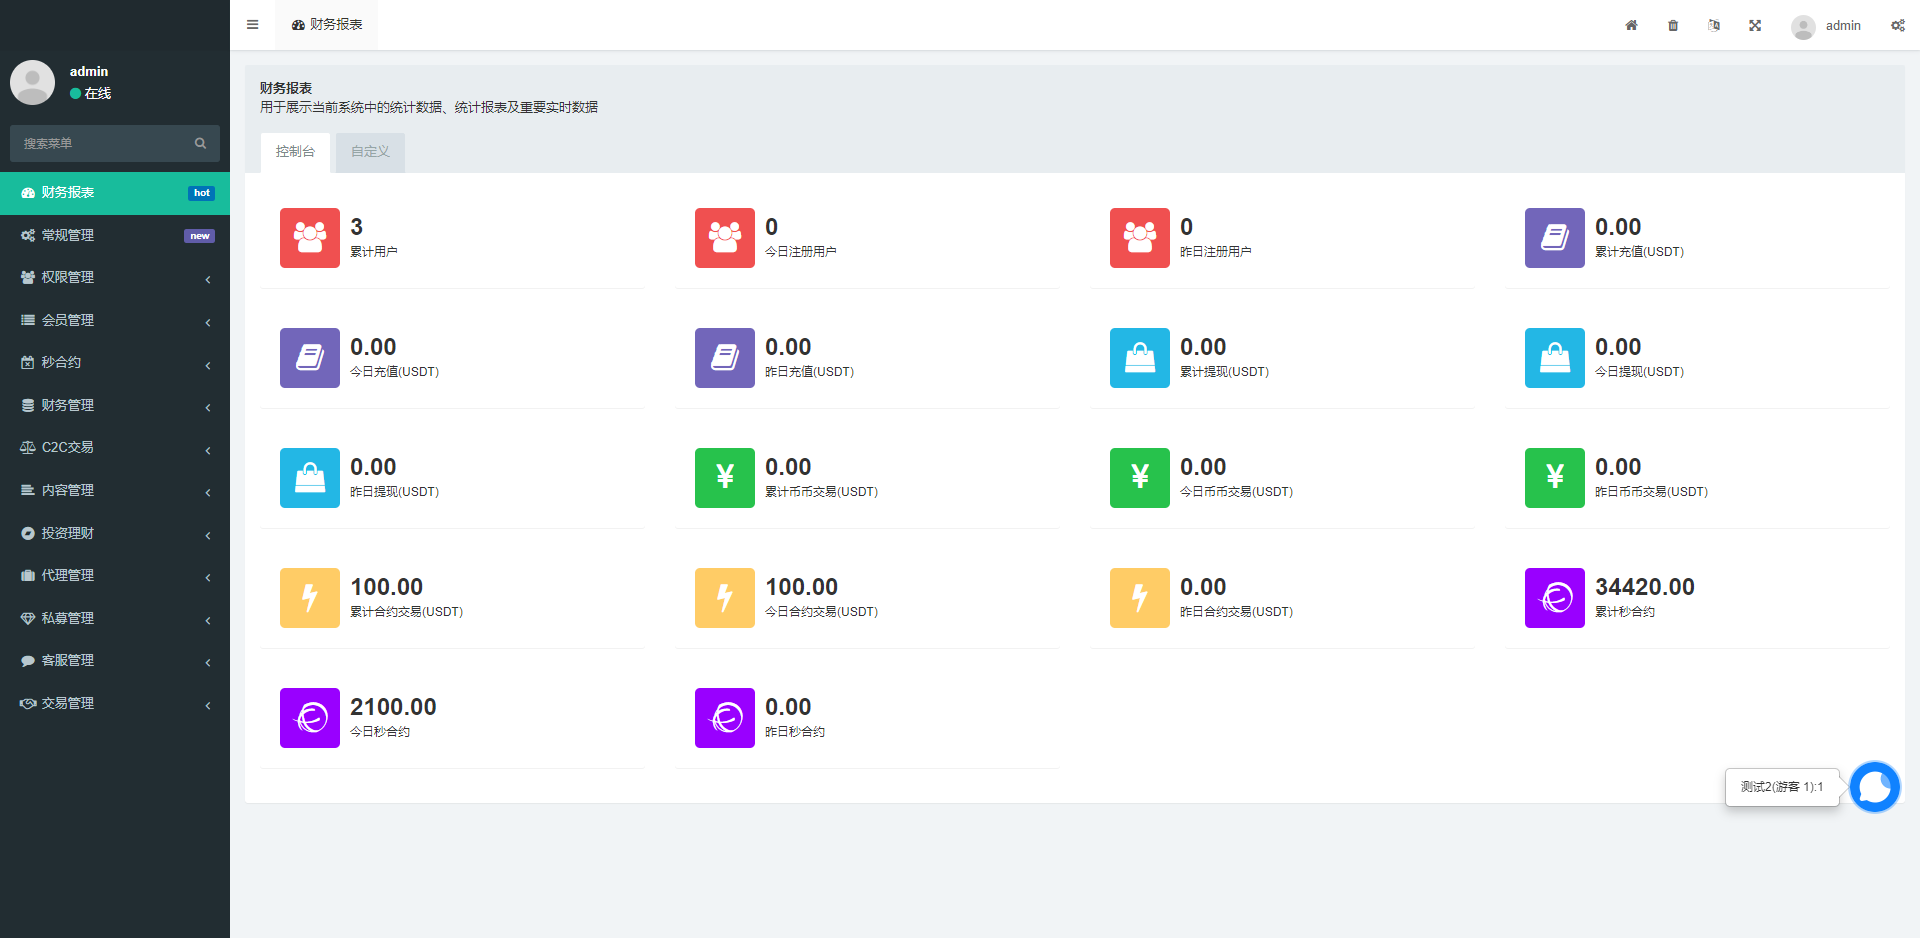Viewport: 1920px width, 938px height.
Task: Select the 控制台 tab
Action: 295,152
